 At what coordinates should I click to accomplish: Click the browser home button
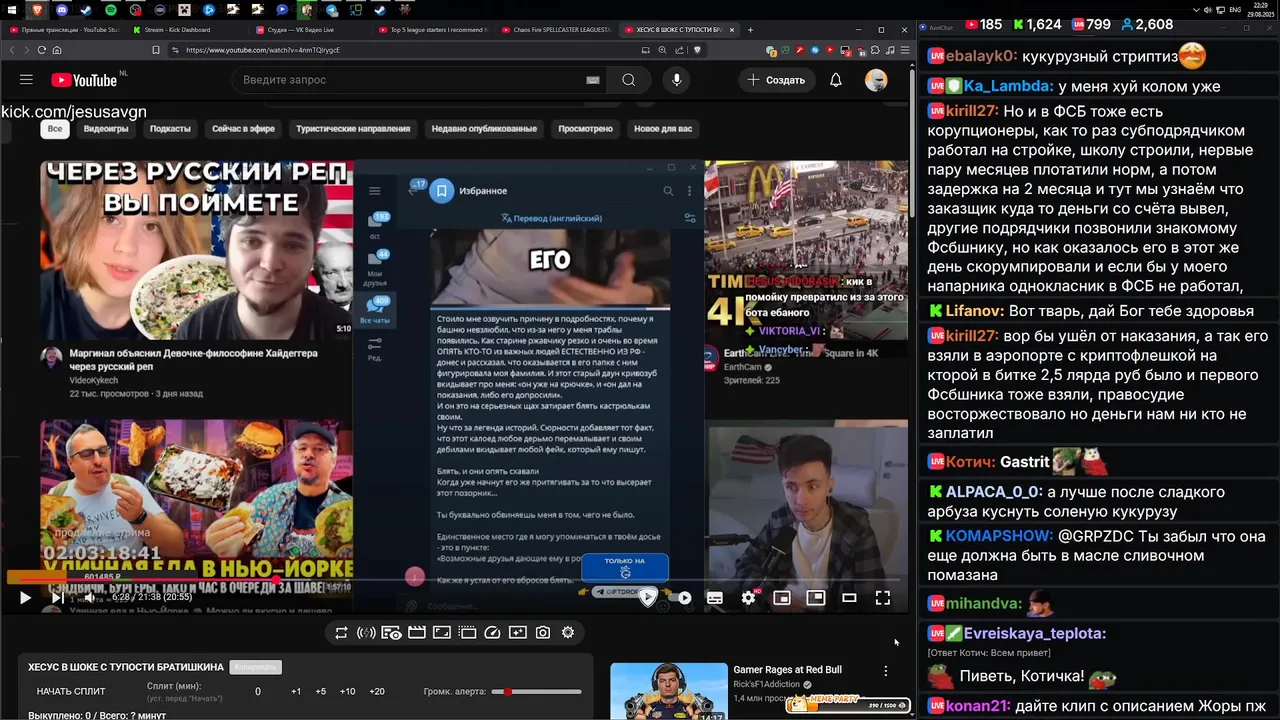(57, 50)
